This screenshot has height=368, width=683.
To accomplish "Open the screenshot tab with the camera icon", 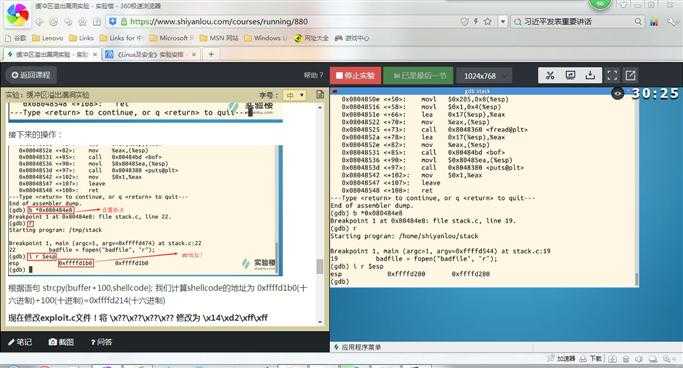I will [x=61, y=342].
